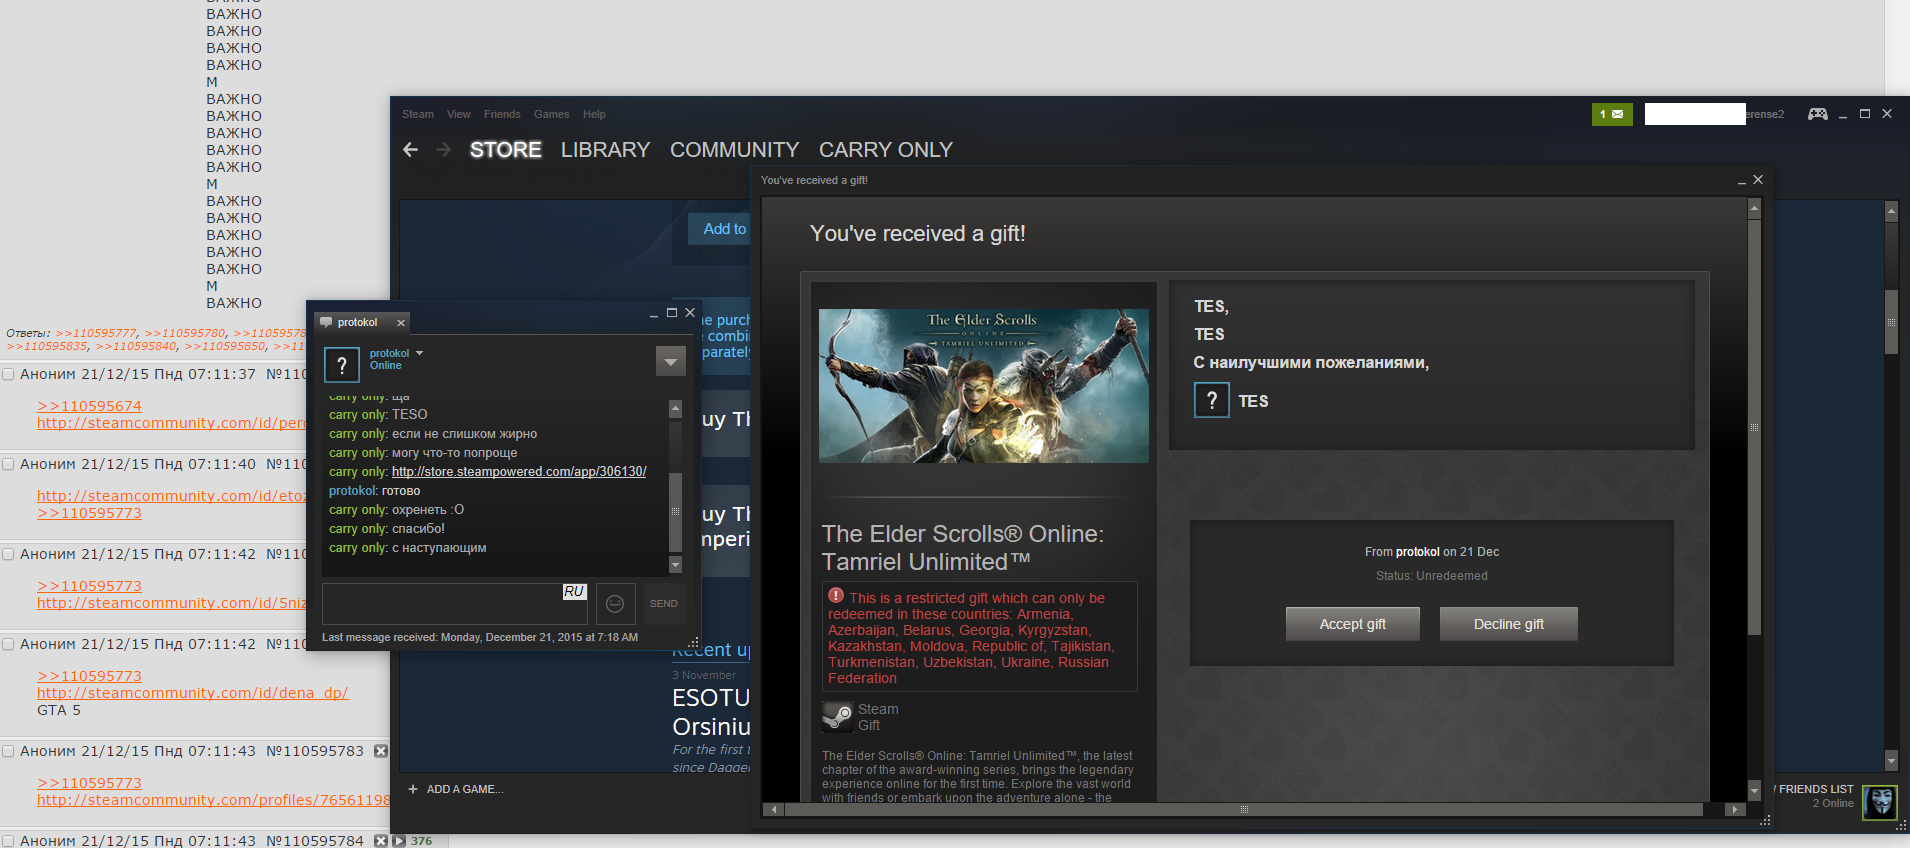Close the protokol chat tab
The height and width of the screenshot is (848, 1910).
click(x=401, y=322)
